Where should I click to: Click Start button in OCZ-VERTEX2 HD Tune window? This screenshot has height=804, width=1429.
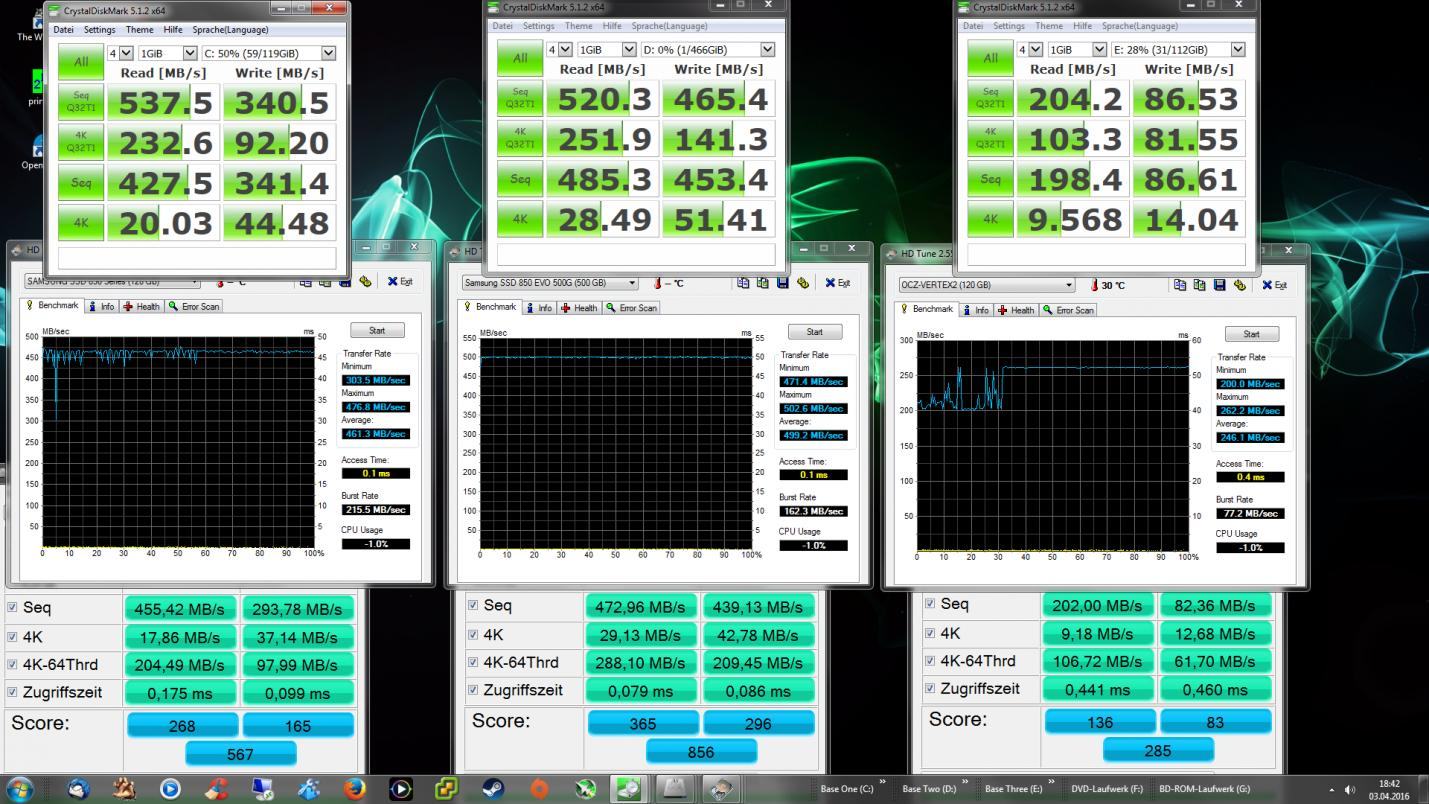pyautogui.click(x=1251, y=334)
